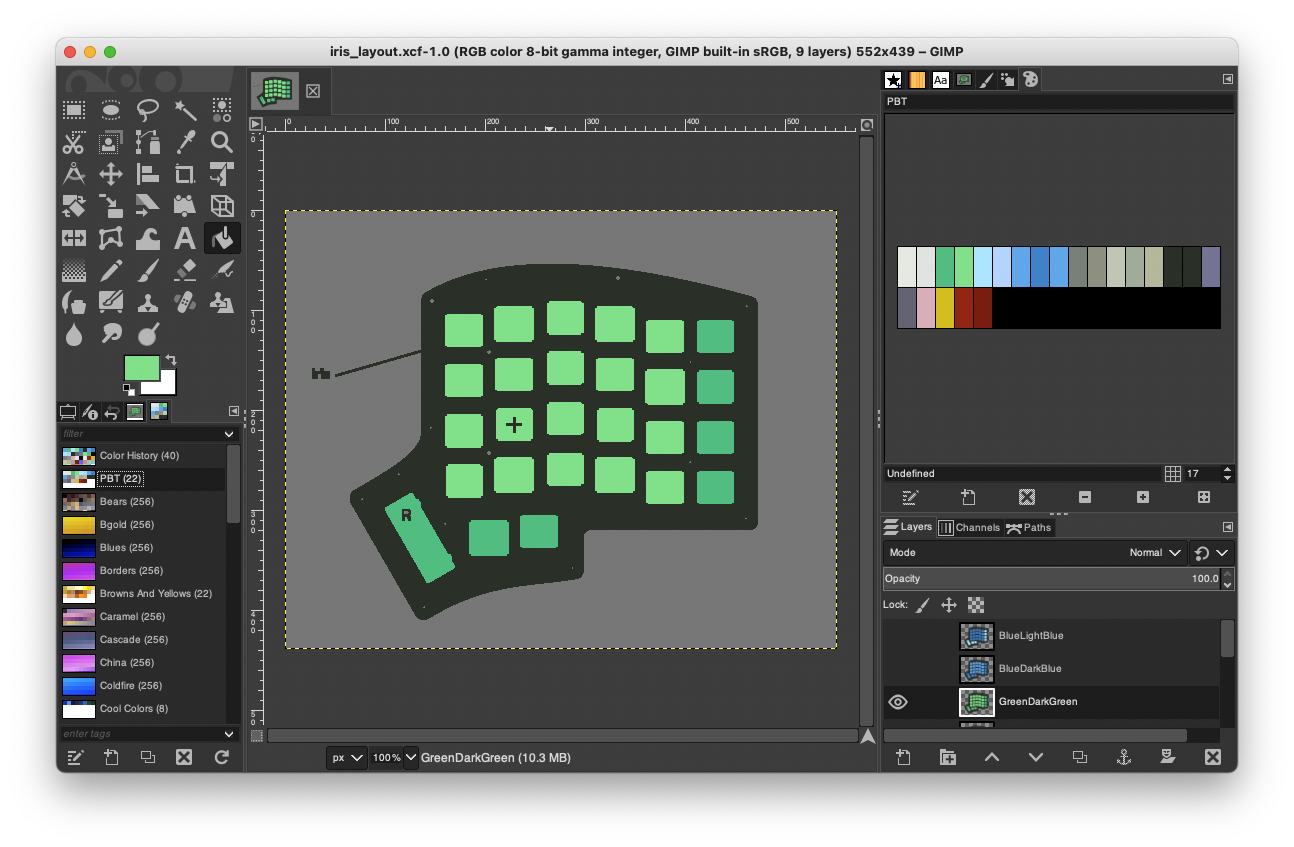Viewport: 1294px width, 847px height.
Task: Open the px unit dropdown
Action: click(347, 758)
